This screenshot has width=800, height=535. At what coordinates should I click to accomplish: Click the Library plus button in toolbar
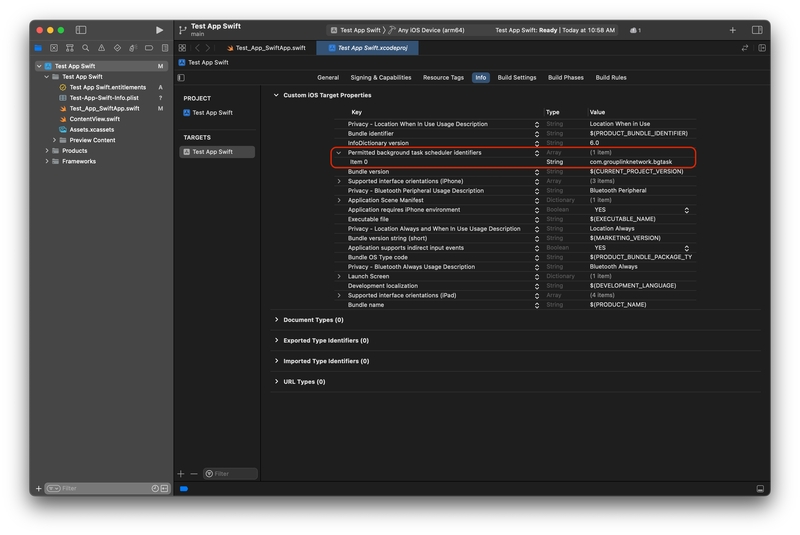point(732,30)
